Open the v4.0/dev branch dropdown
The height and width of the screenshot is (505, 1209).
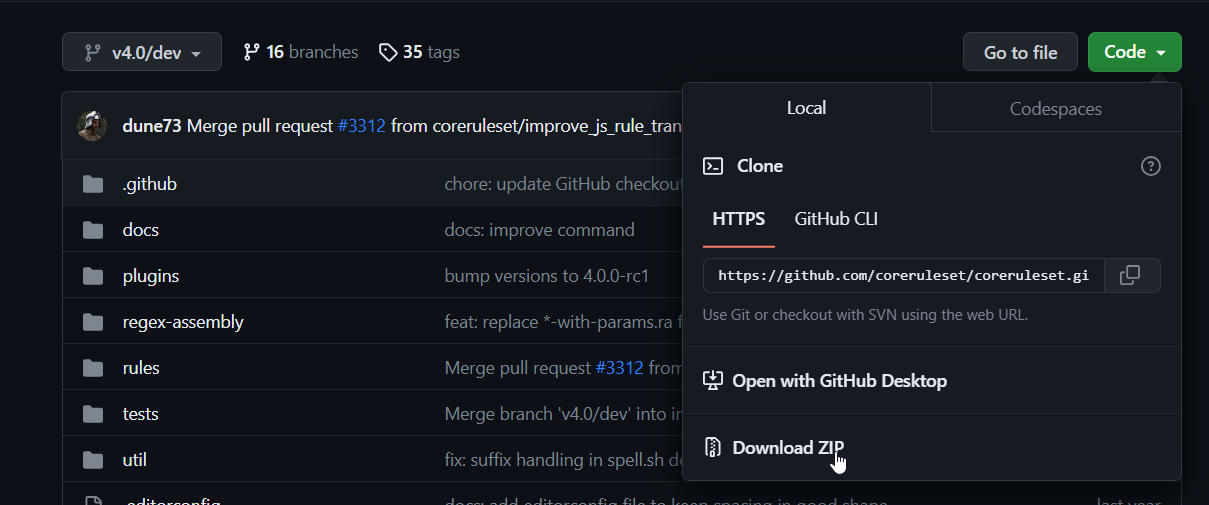(141, 52)
